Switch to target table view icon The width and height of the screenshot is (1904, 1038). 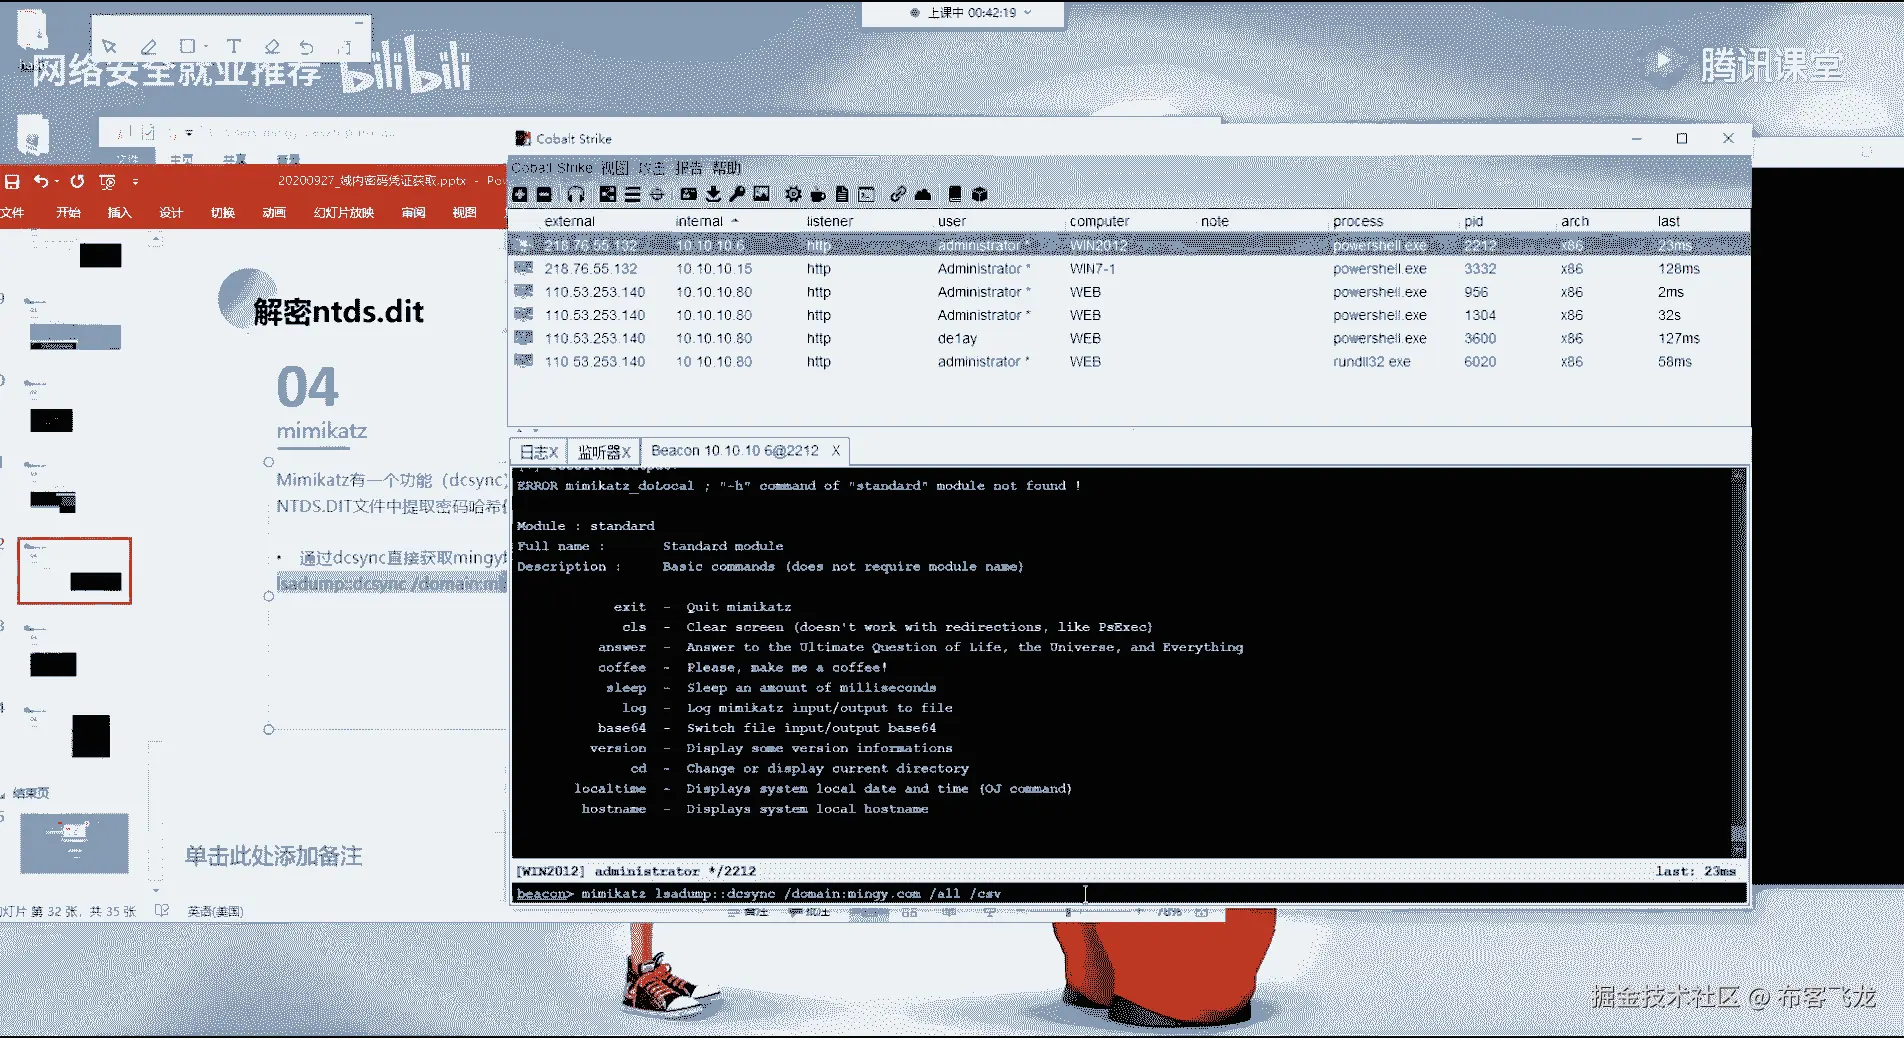657,194
